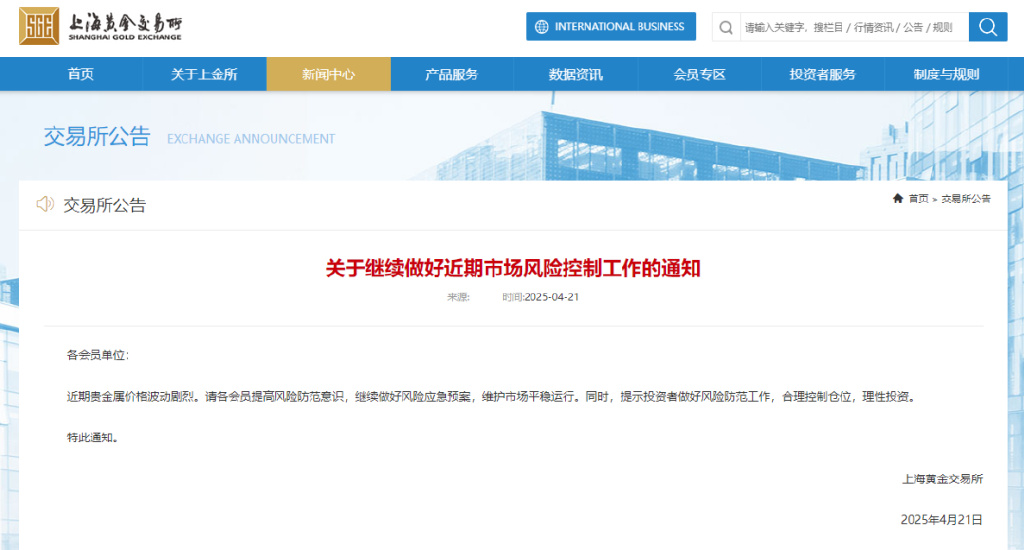Open 数据资讯 menu
This screenshot has height=550, width=1024.
click(x=576, y=74)
